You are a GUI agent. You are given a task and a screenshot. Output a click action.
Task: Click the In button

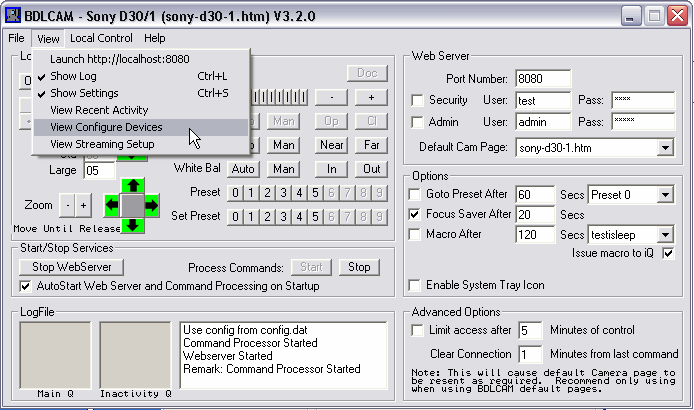332,169
